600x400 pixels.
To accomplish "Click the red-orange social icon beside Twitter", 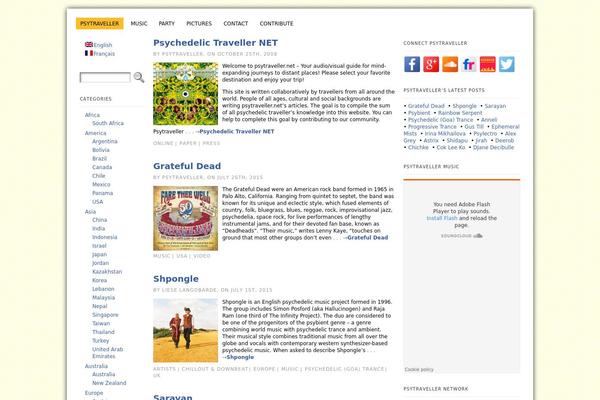I will tap(488, 64).
